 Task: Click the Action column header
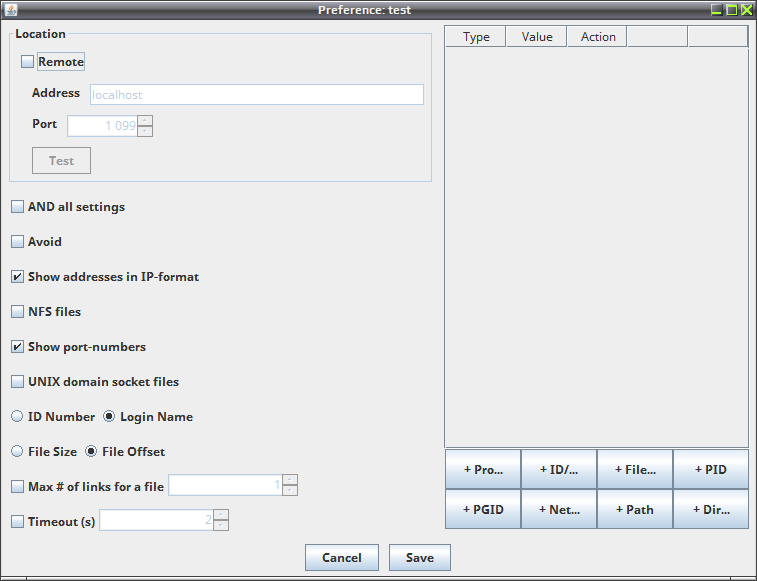[x=597, y=37]
